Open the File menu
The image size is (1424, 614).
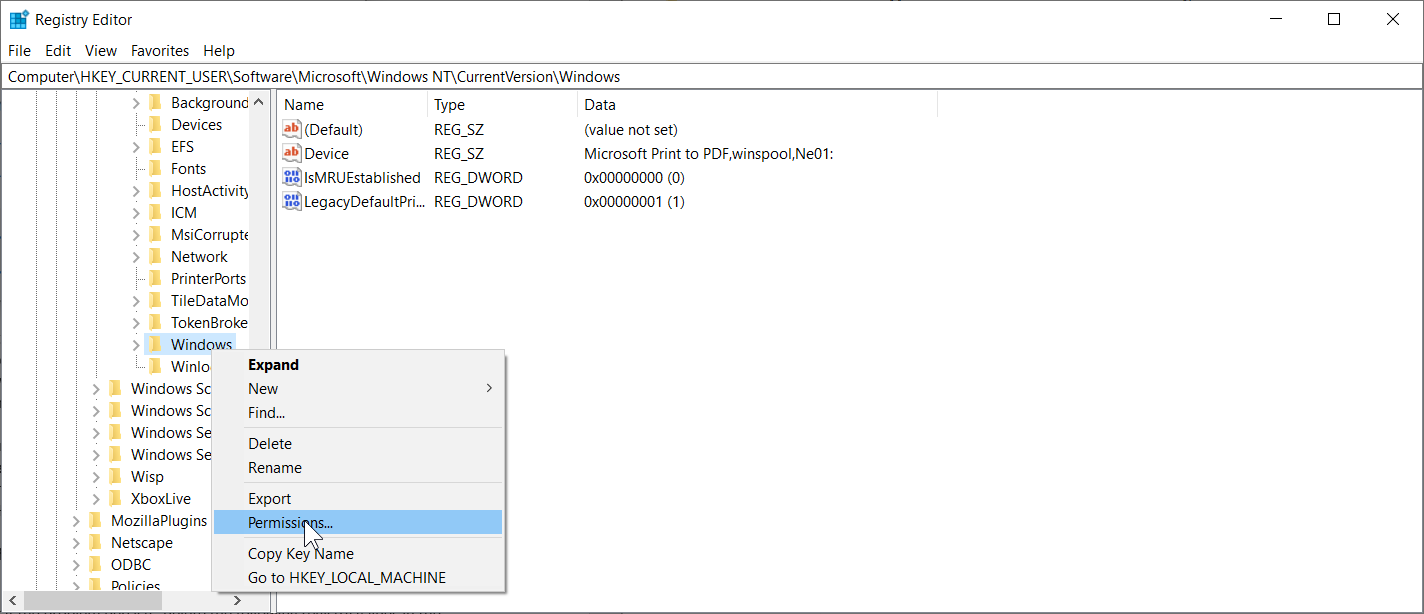[19, 50]
